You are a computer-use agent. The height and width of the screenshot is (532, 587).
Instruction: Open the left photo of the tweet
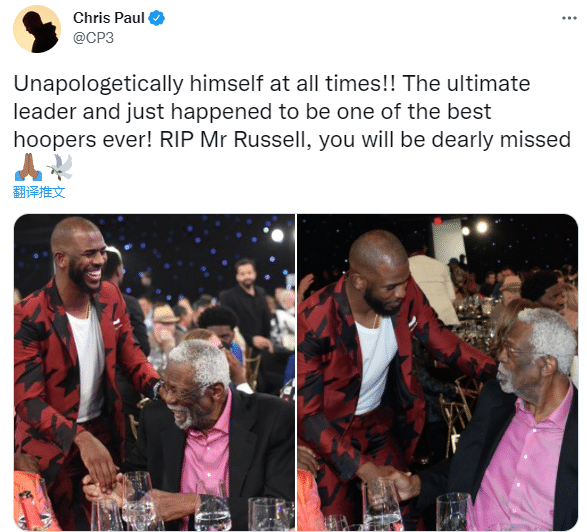[154, 372]
